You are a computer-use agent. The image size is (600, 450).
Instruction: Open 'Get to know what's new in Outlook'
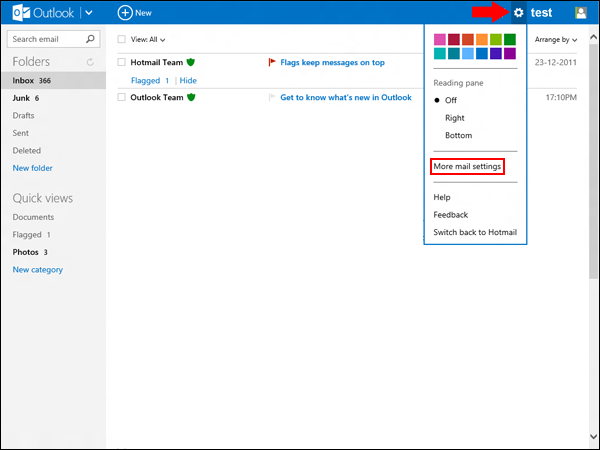346,97
